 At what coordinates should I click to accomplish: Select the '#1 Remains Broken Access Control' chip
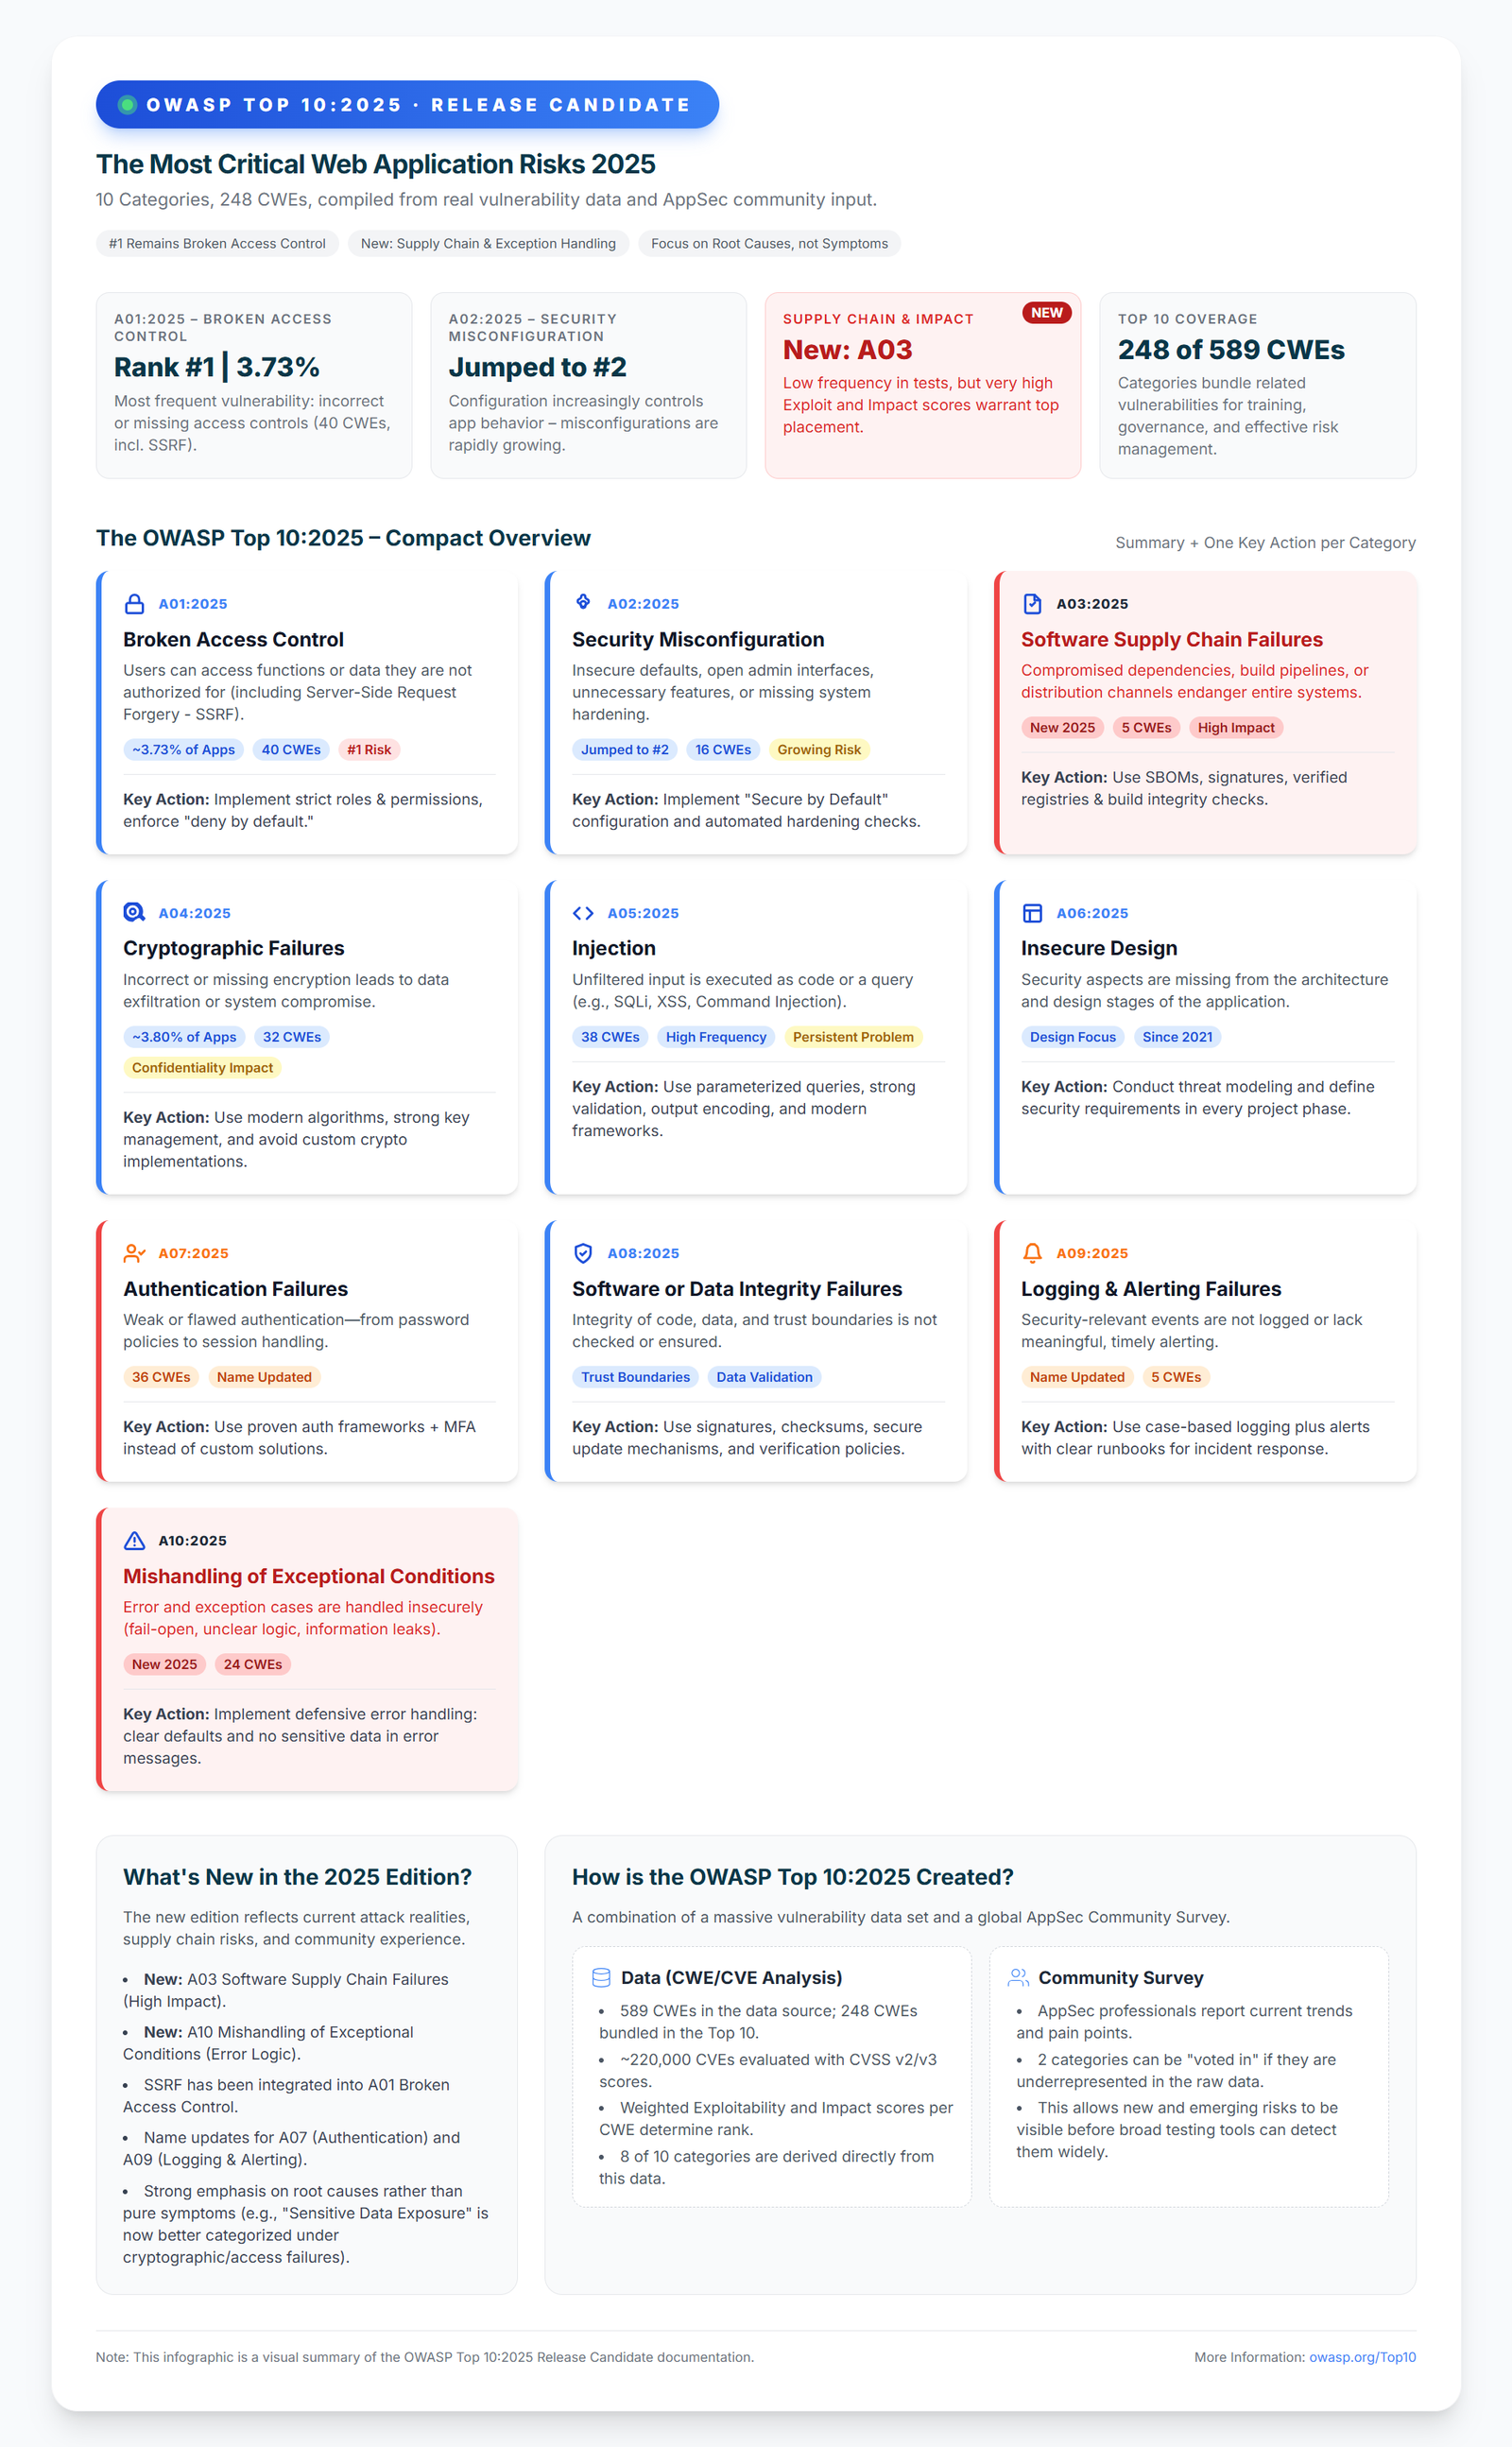click(x=217, y=244)
